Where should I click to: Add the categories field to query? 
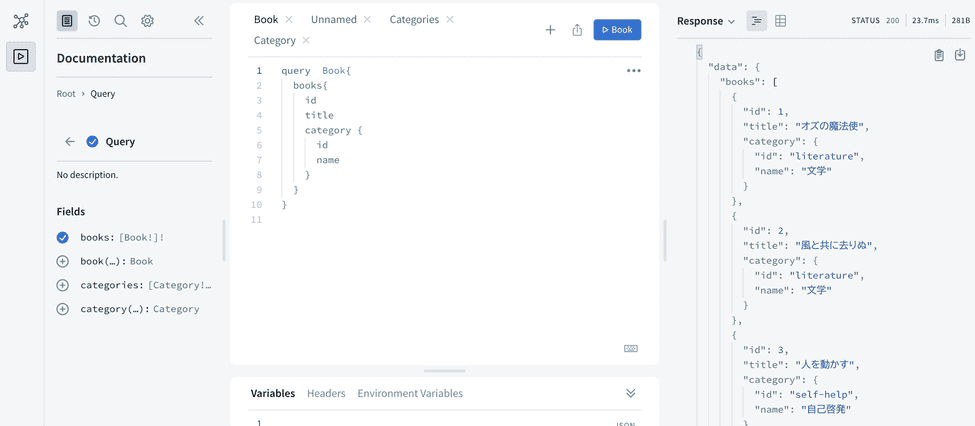pyautogui.click(x=63, y=285)
